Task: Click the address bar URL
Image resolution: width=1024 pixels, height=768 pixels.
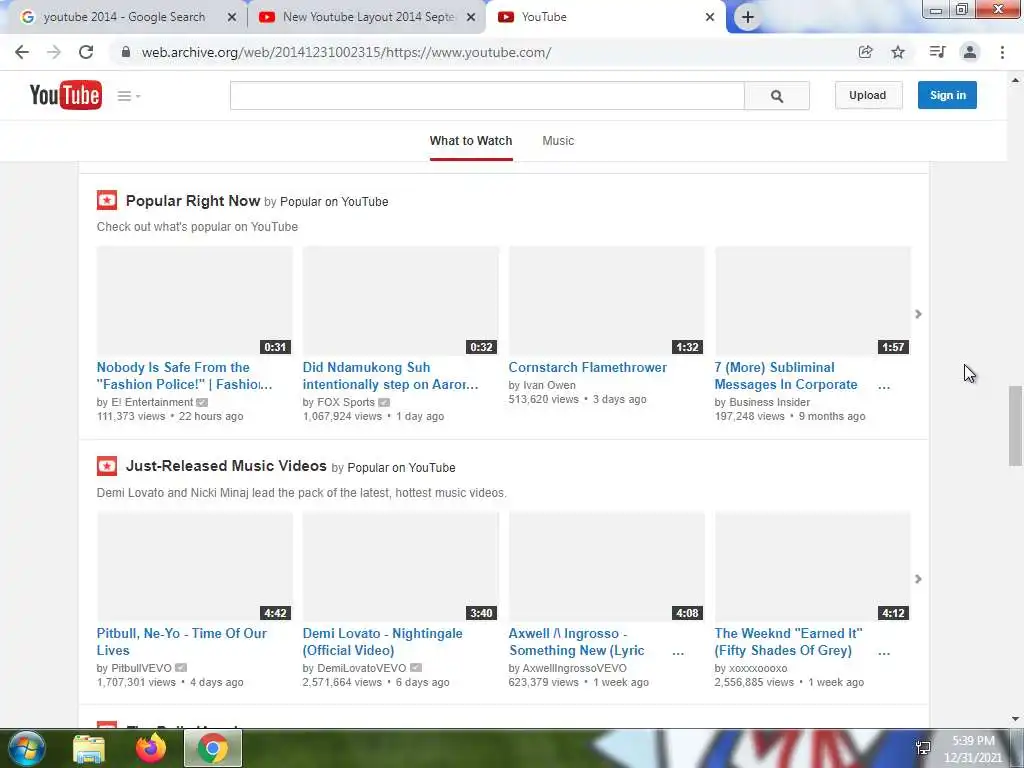Action: (346, 52)
